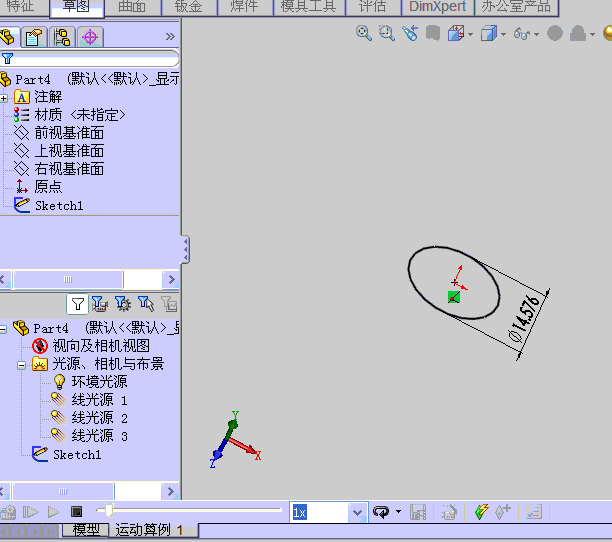Click the playback time slider thumb

click(109, 510)
